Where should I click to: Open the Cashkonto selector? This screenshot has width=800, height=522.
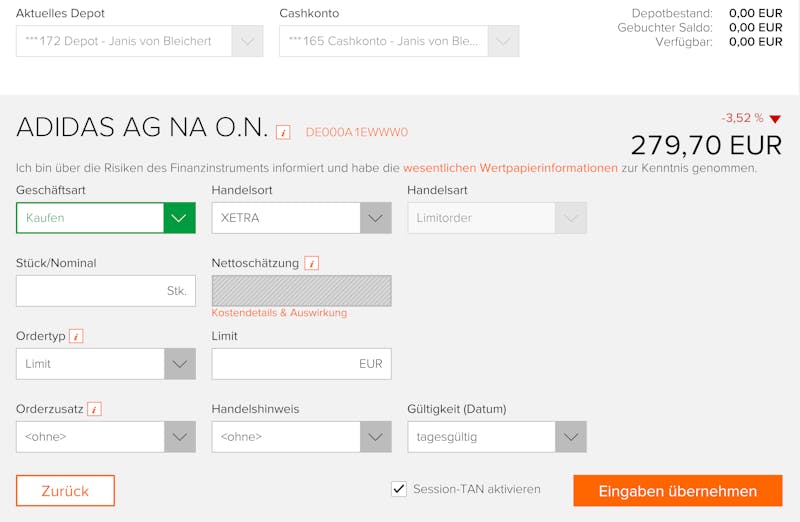click(x=399, y=41)
